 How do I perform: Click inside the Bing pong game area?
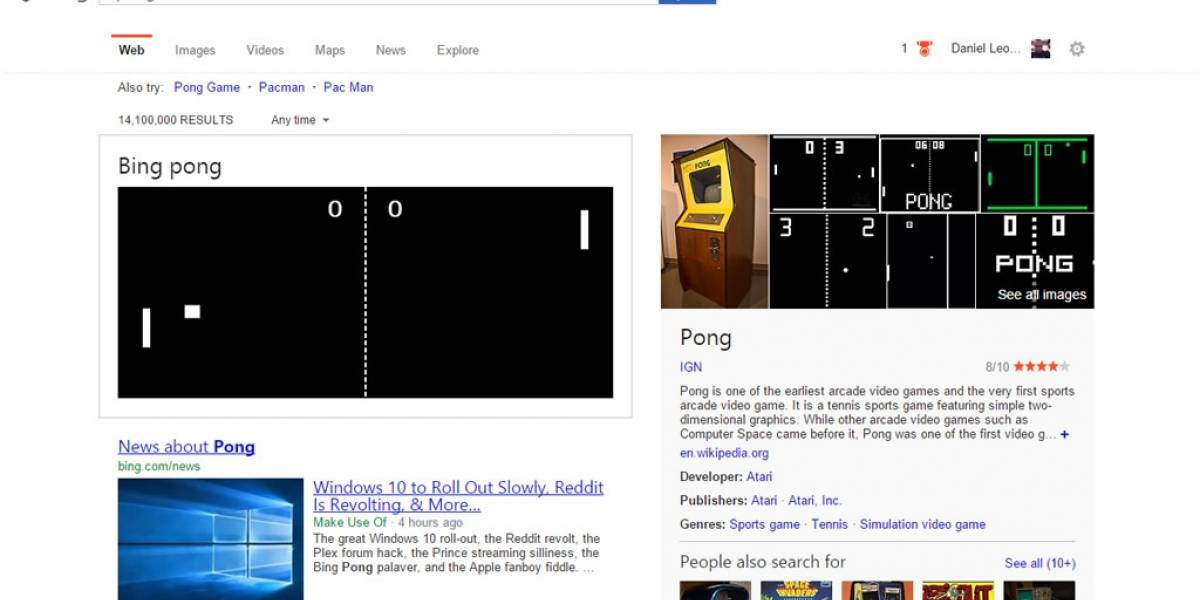tap(365, 292)
